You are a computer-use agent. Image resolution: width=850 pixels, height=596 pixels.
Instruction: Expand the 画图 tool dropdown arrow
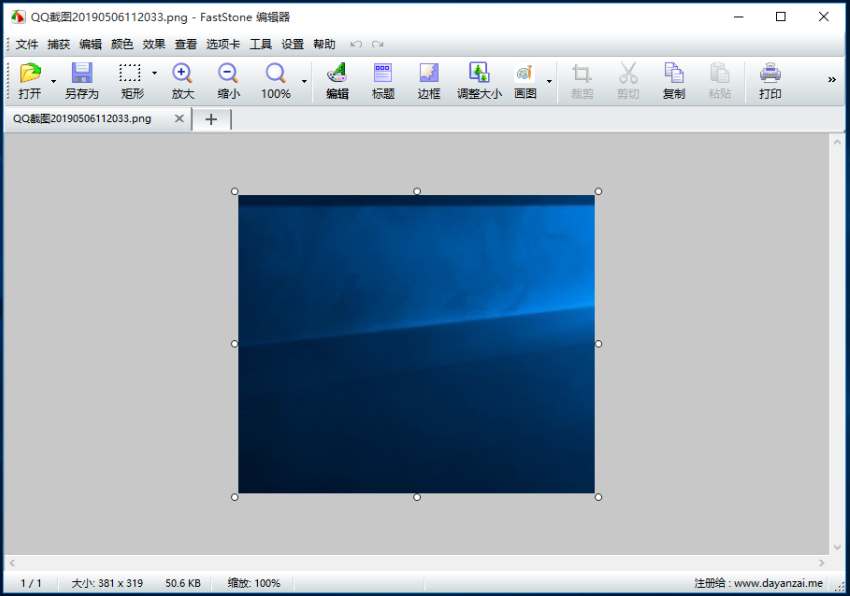point(548,80)
